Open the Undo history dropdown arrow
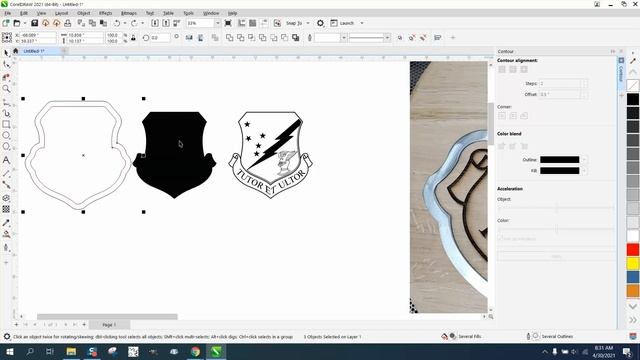The image size is (640, 360). [x=124, y=23]
